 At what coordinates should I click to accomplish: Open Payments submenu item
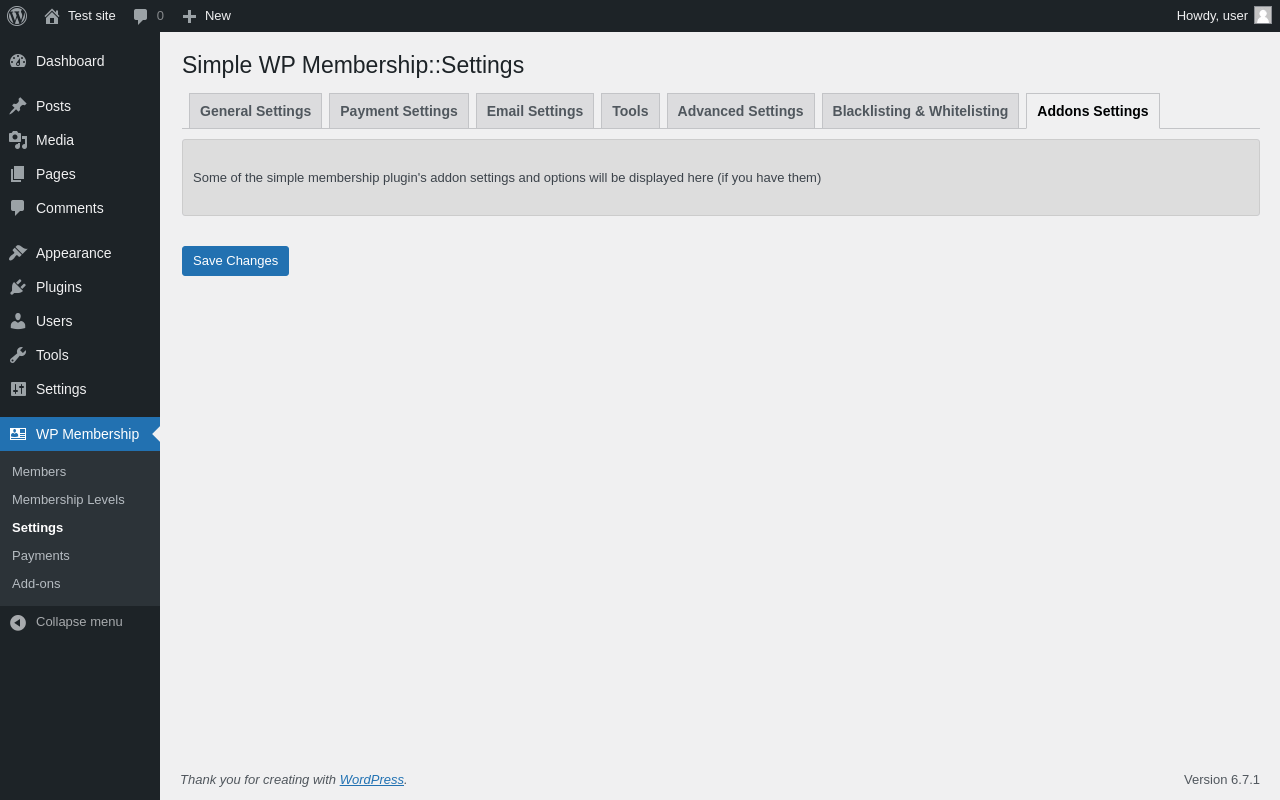coord(41,556)
